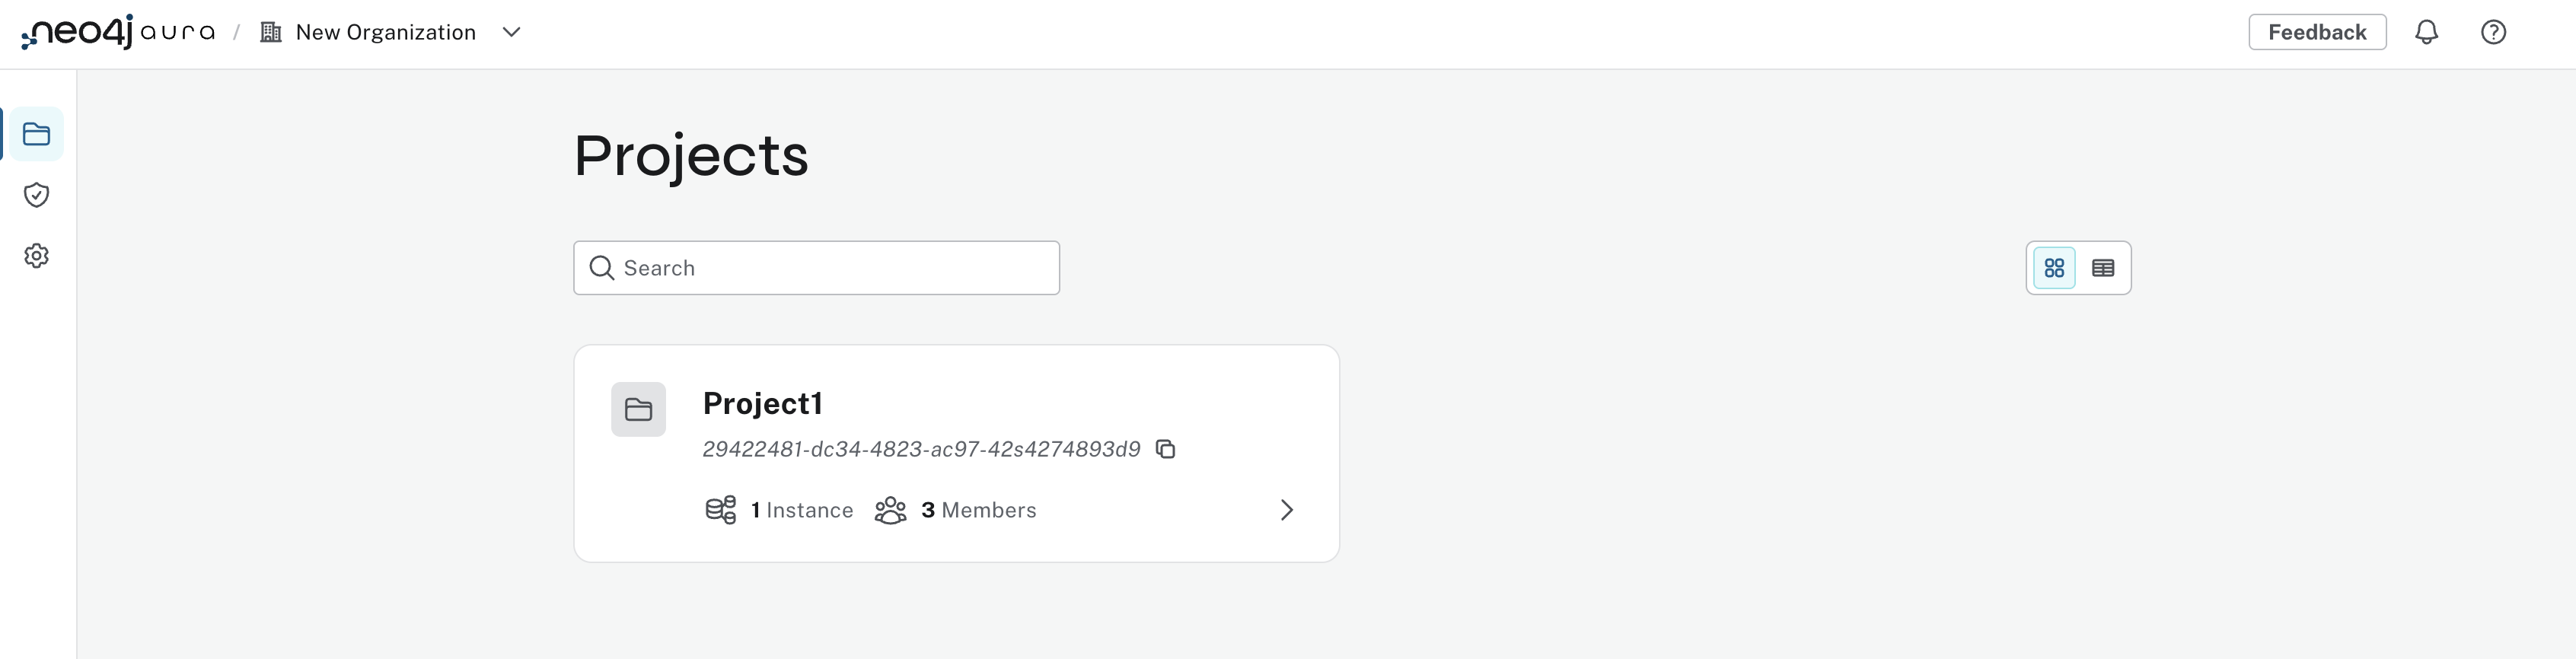This screenshot has width=2576, height=659.
Task: Click the instance database icon
Action: tap(720, 510)
